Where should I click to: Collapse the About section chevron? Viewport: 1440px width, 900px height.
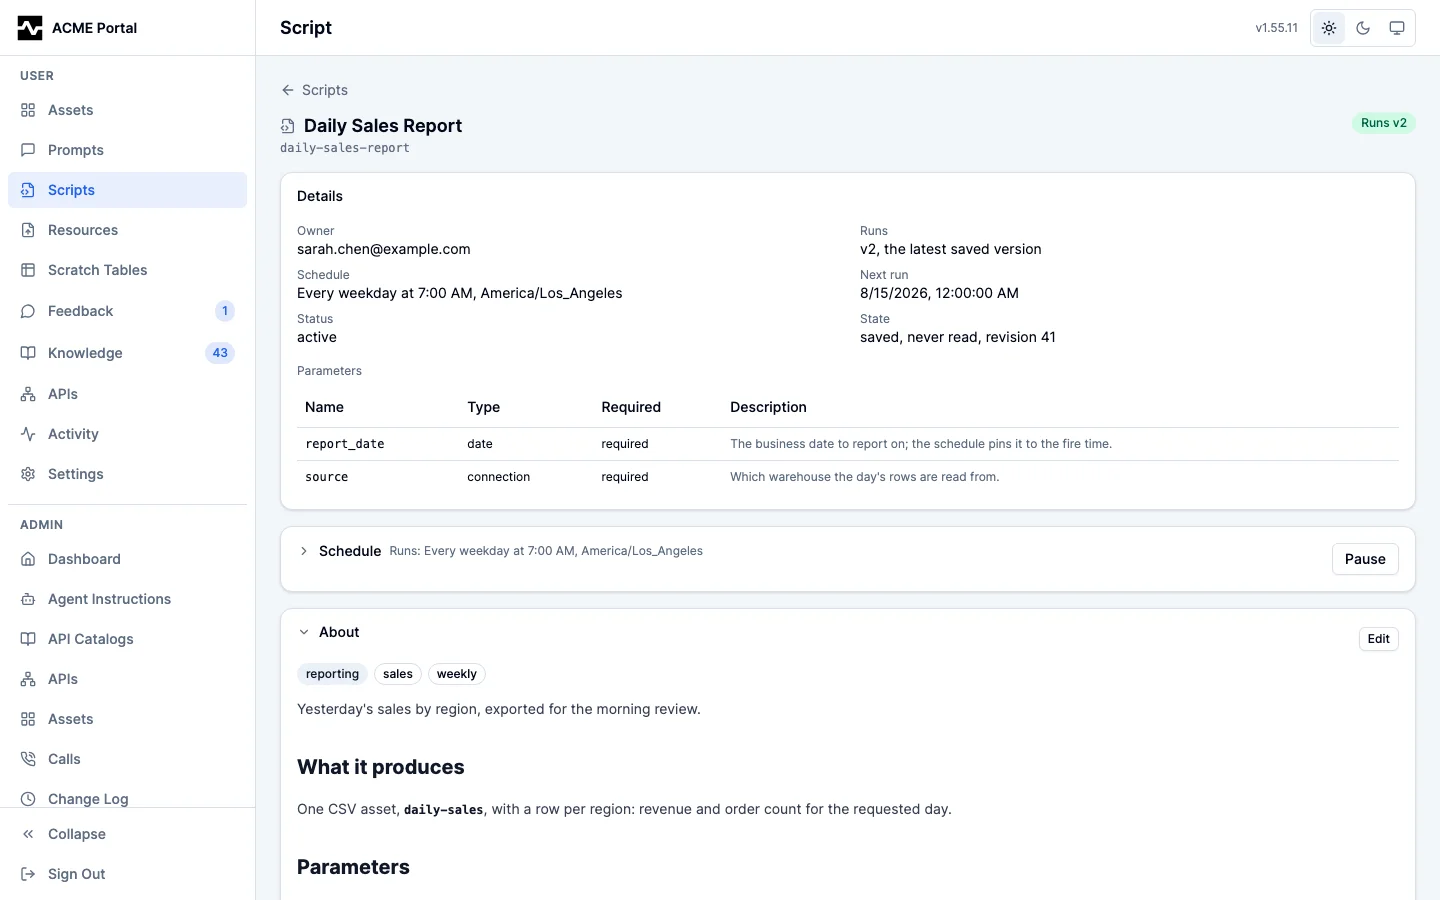coord(304,632)
